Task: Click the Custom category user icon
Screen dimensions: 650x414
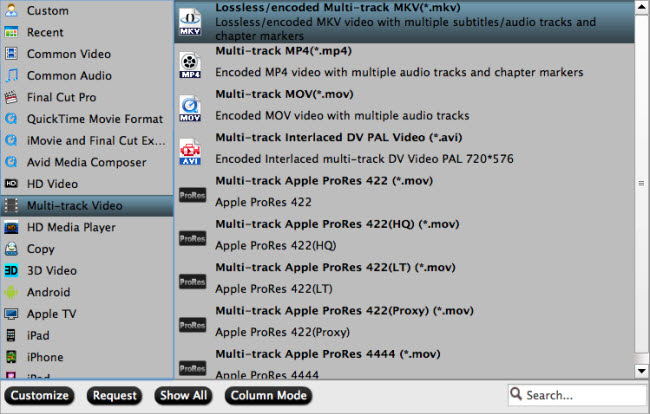Action: coord(11,10)
